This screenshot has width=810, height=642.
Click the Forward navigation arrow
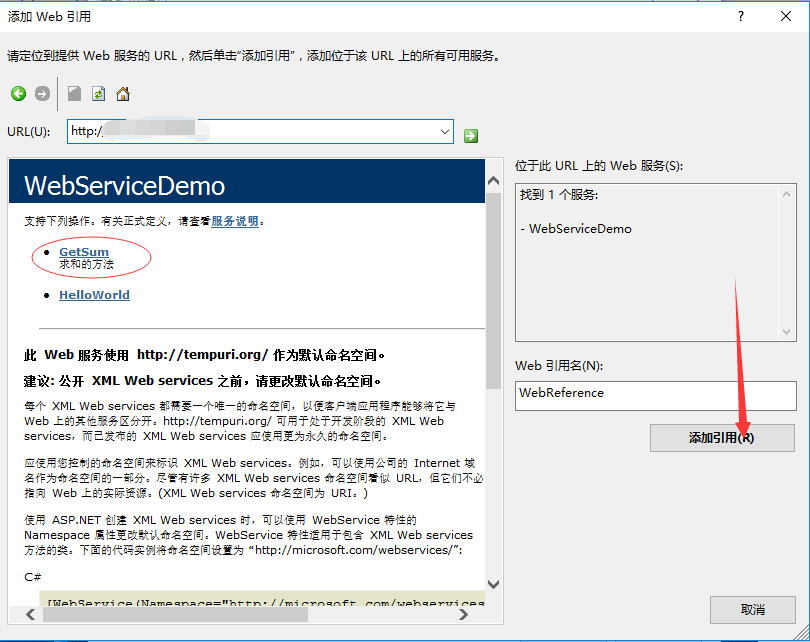point(40,93)
